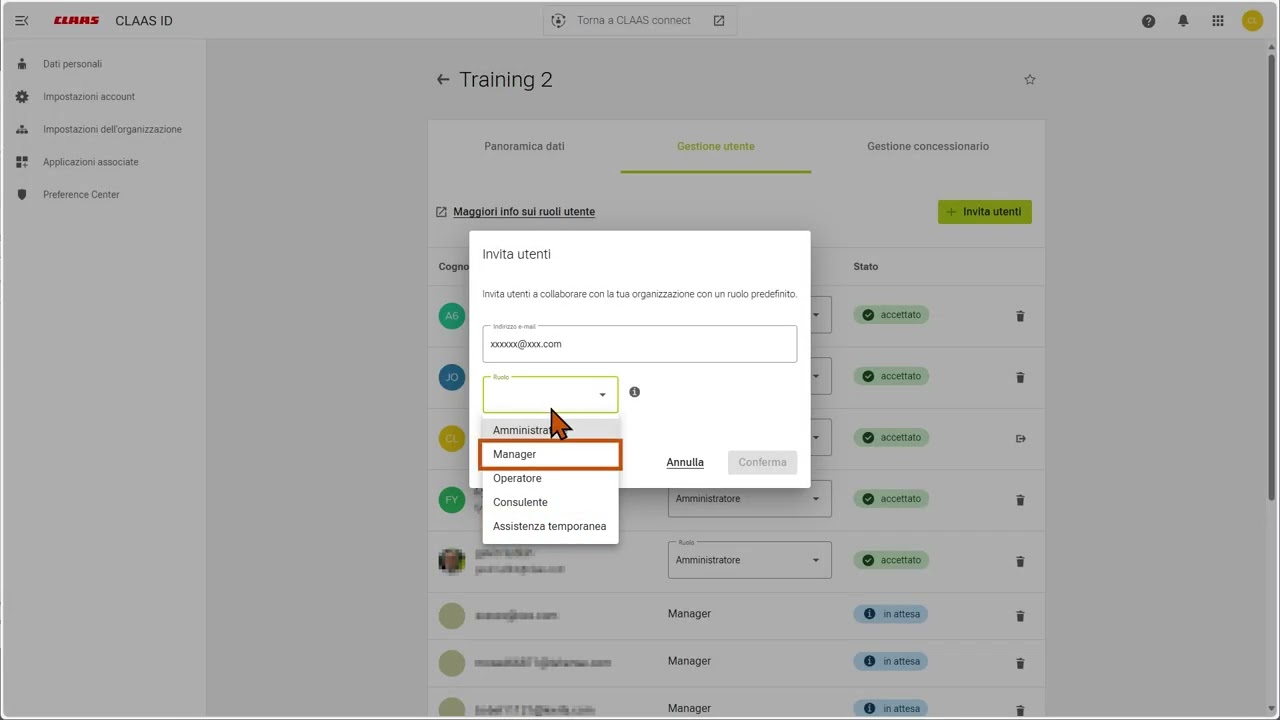This screenshot has height=720, width=1280.
Task: Open role dropdown arrow for JO user
Action: pyautogui.click(x=816, y=376)
